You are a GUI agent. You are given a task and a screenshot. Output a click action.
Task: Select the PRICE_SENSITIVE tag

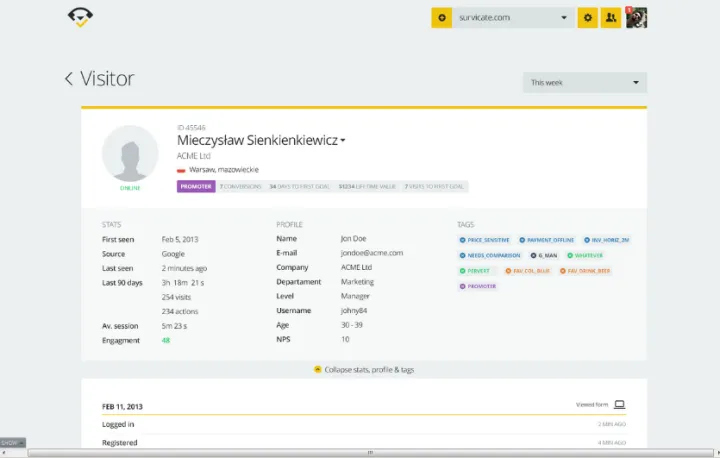(485, 240)
